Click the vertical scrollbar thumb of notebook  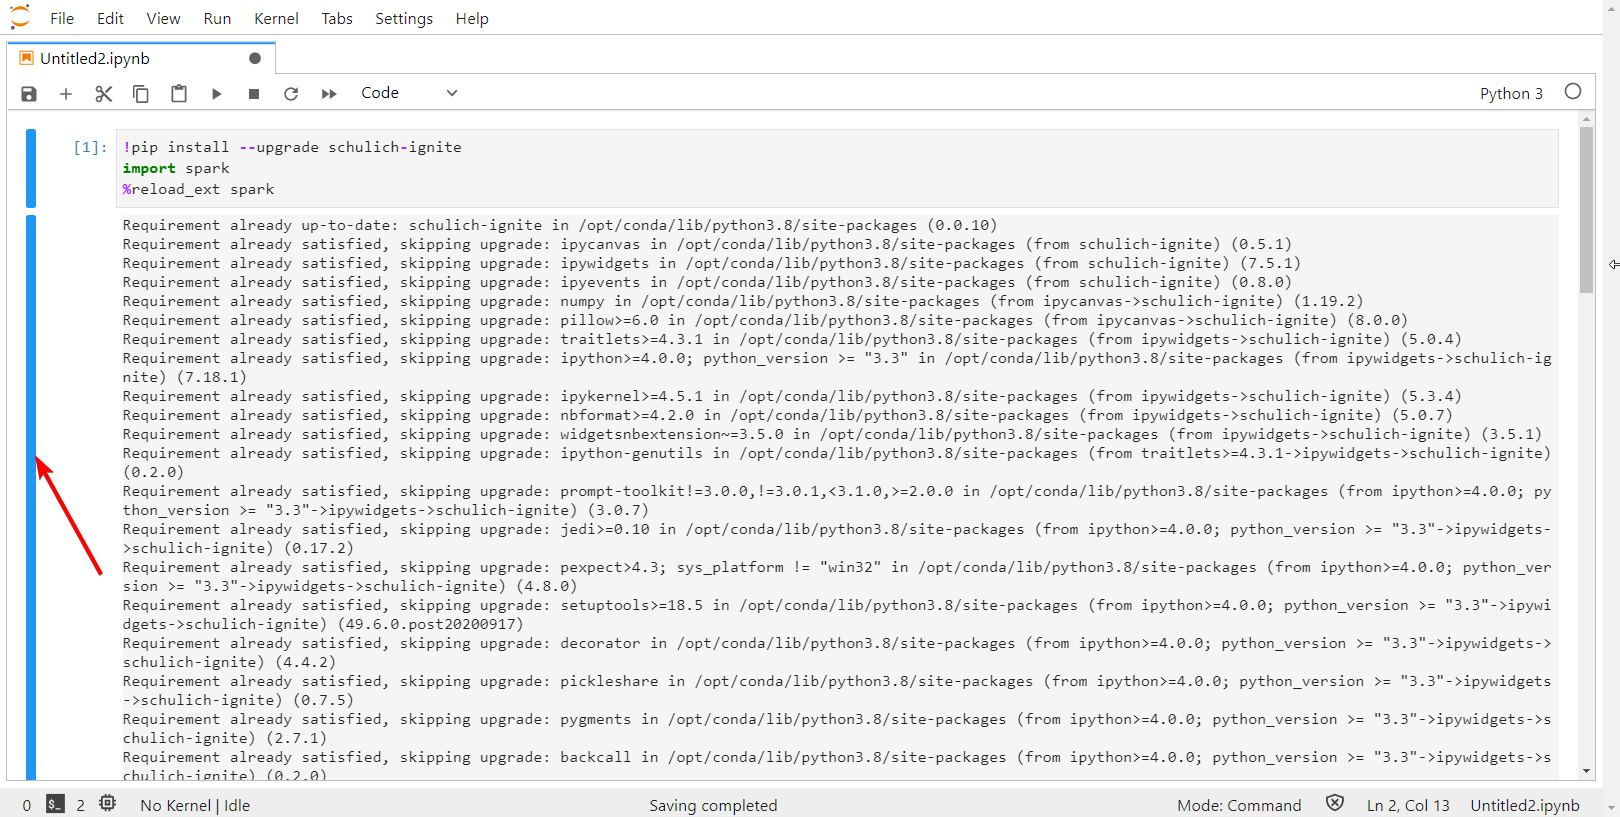[1587, 210]
